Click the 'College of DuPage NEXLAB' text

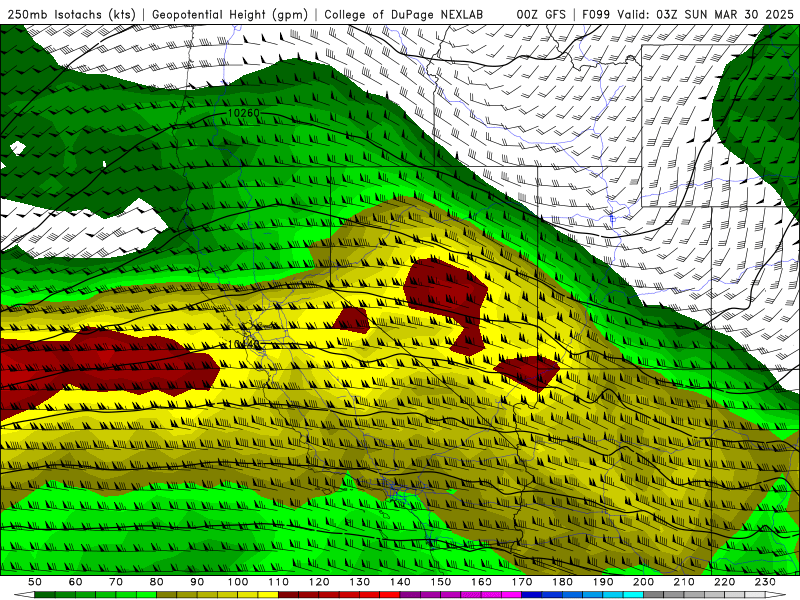[404, 15]
